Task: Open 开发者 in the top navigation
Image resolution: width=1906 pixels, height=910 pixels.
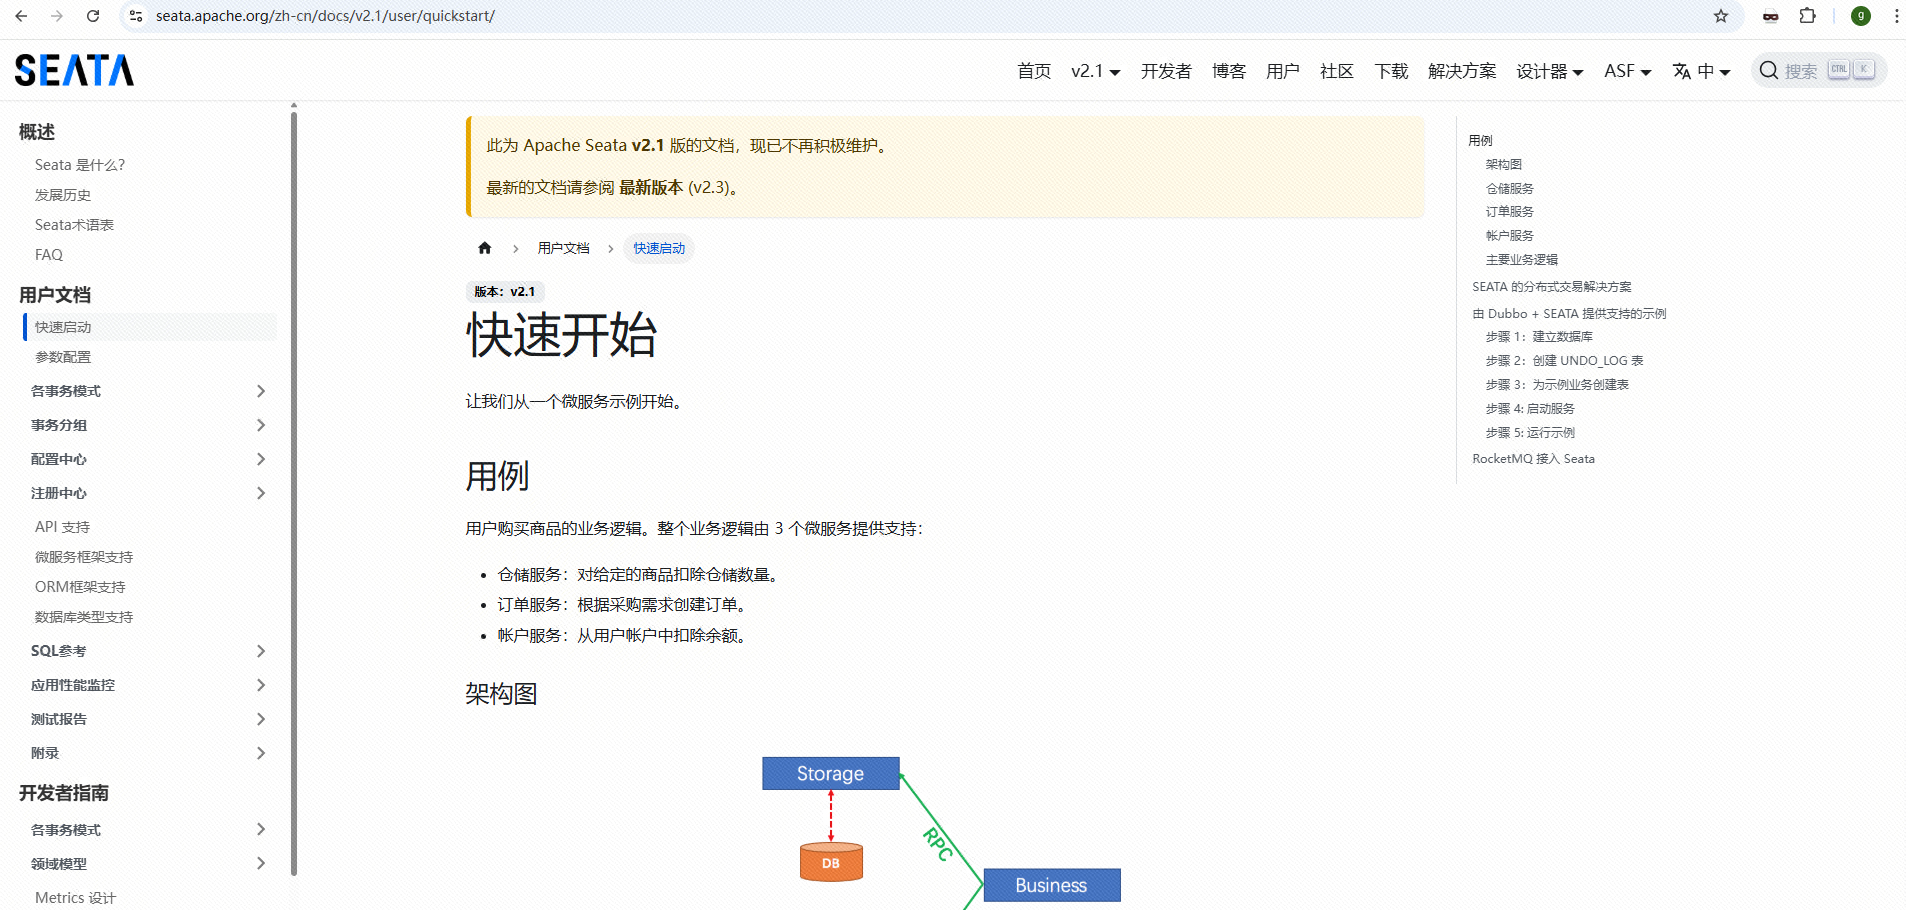Action: pos(1166,71)
